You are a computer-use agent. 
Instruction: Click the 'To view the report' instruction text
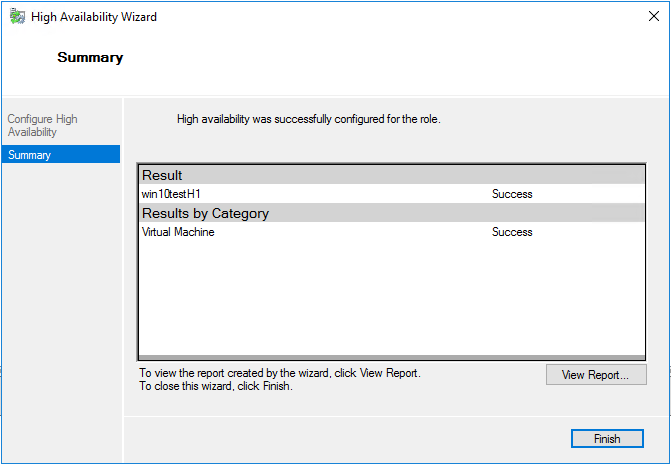pos(280,373)
